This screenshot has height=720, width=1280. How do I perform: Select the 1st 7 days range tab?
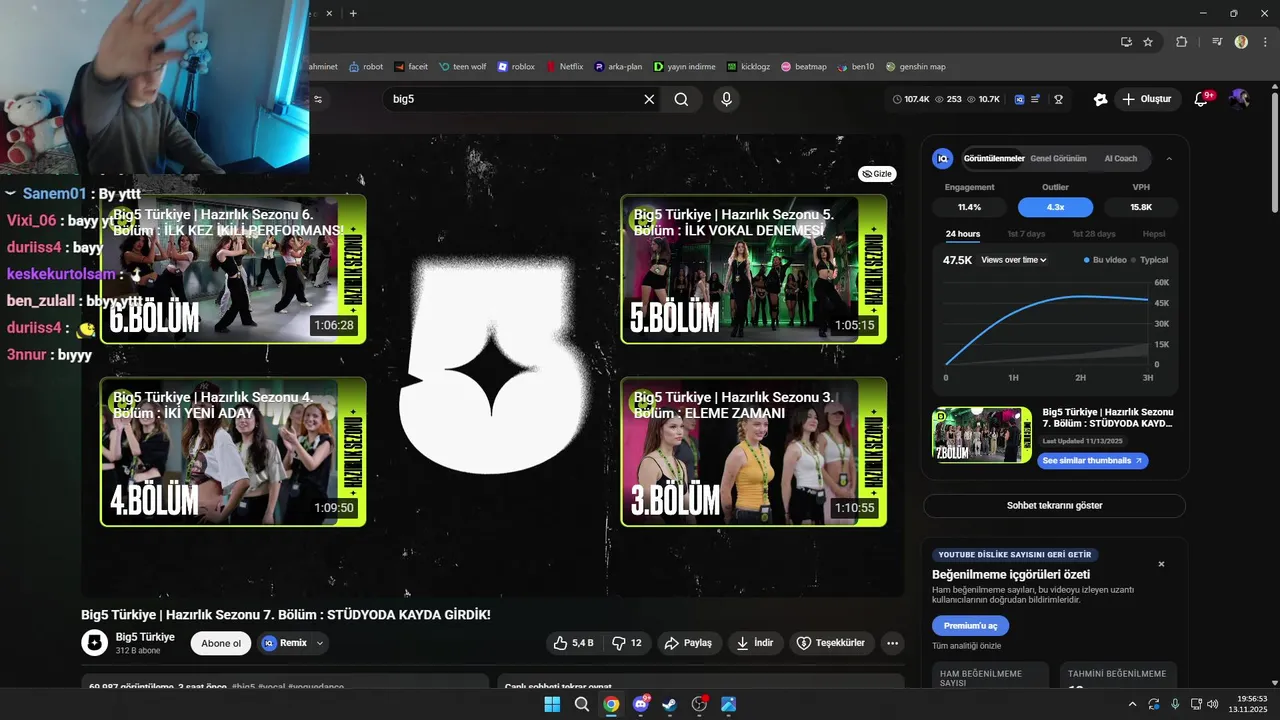point(1026,234)
